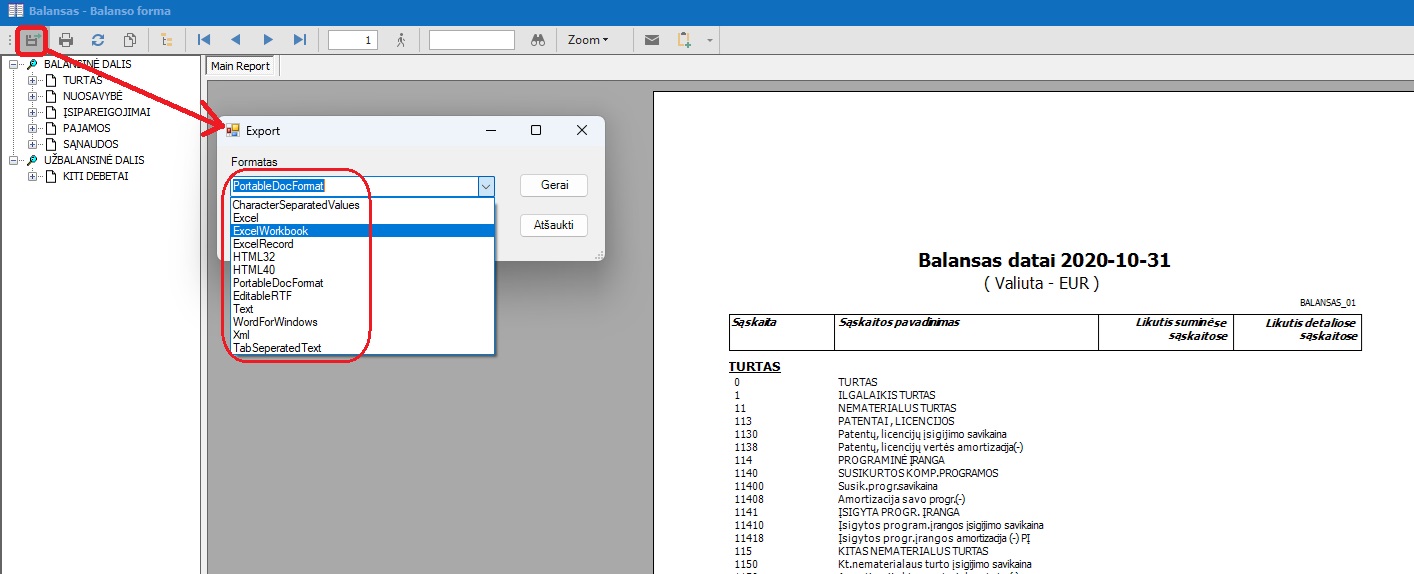Go to the first page of the report
Image resolution: width=1414 pixels, height=574 pixels.
click(x=204, y=40)
